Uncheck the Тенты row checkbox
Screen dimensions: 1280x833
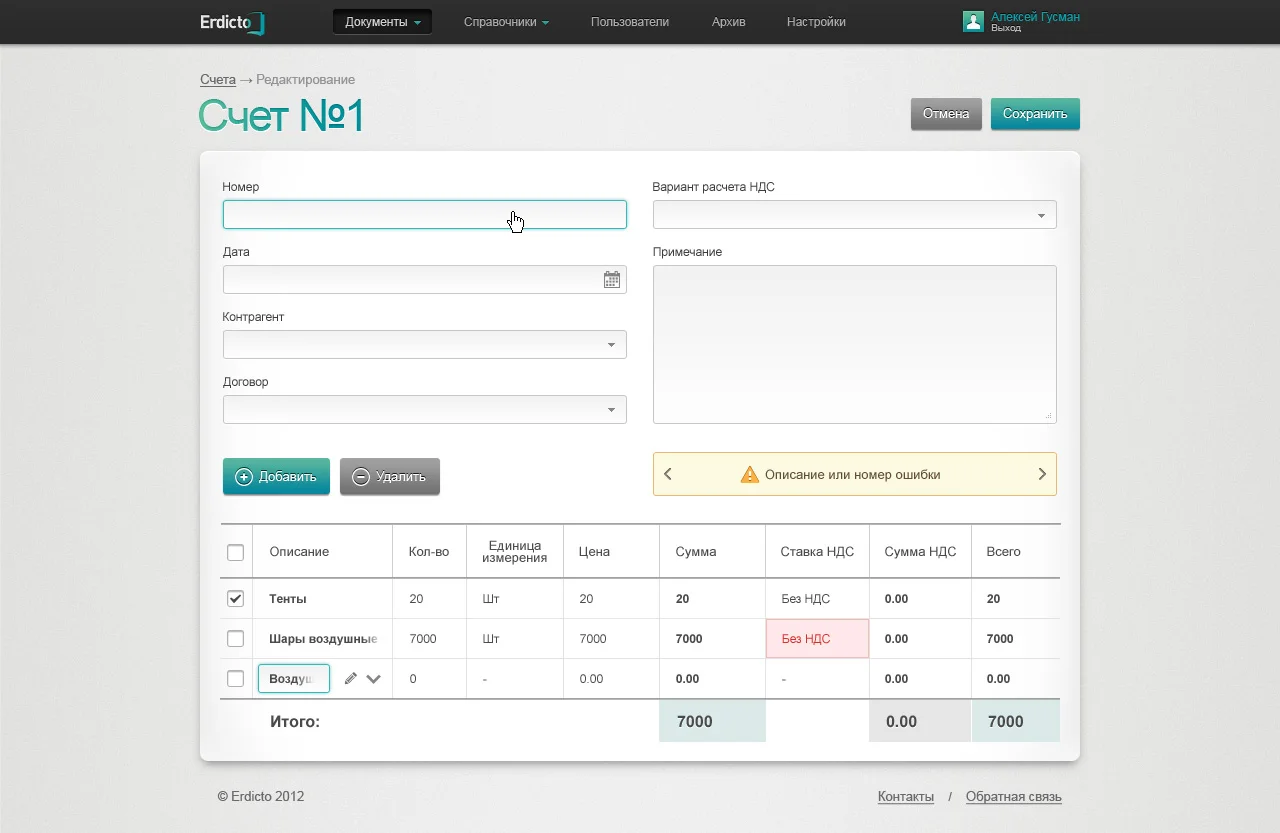(235, 599)
